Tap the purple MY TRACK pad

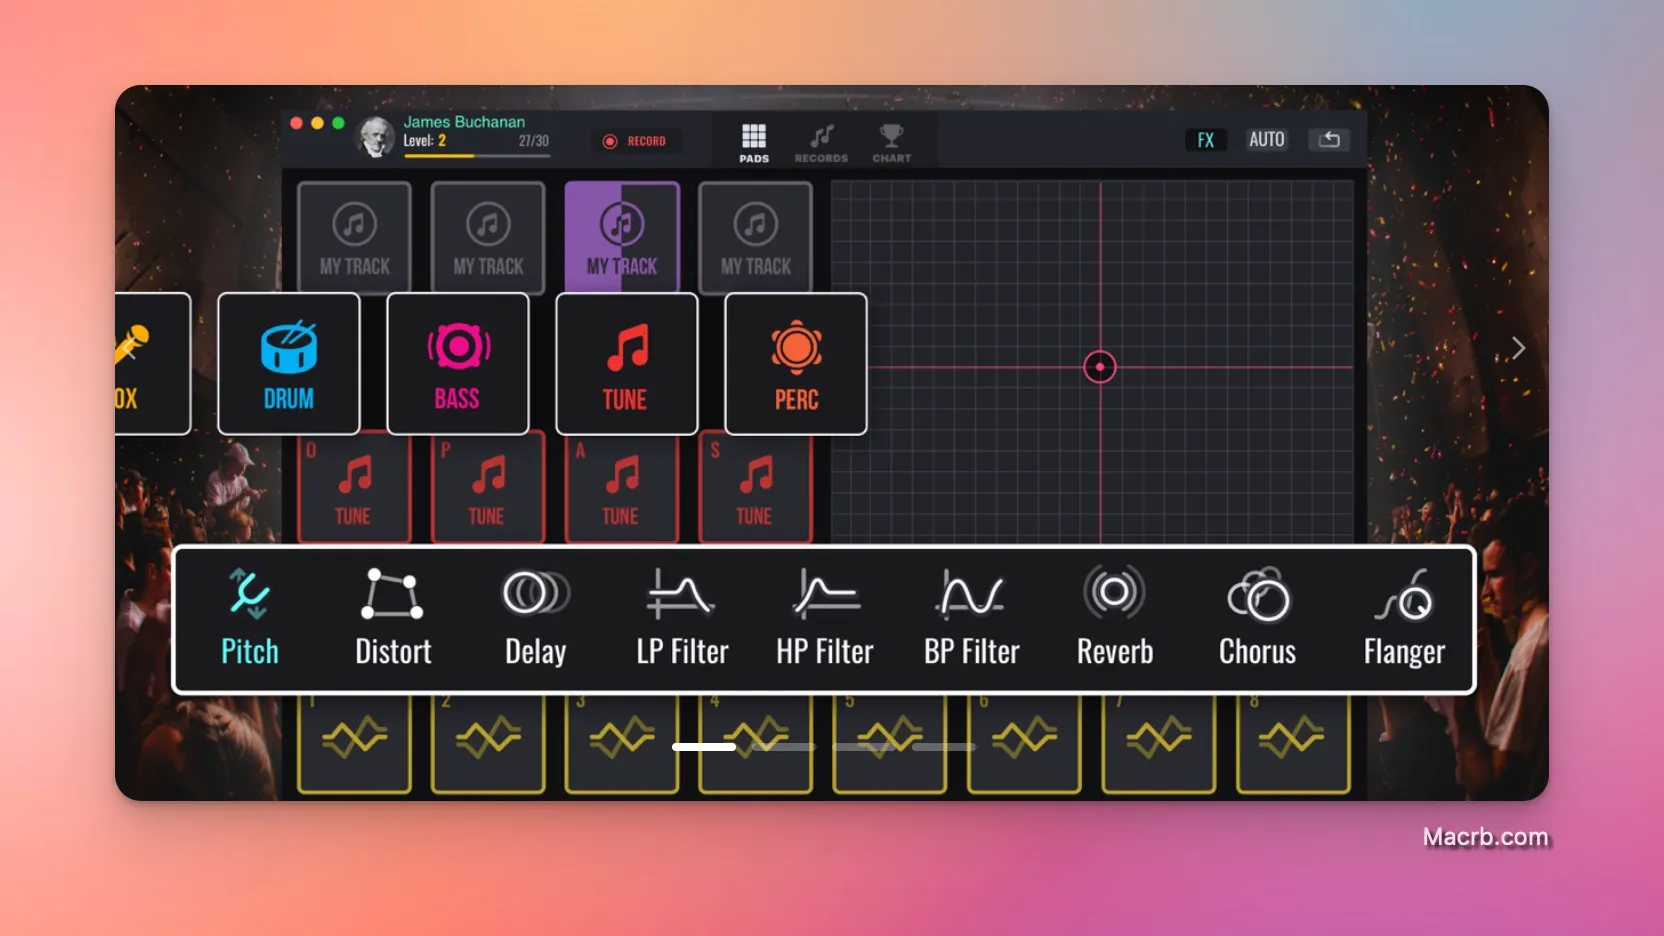tap(622, 237)
